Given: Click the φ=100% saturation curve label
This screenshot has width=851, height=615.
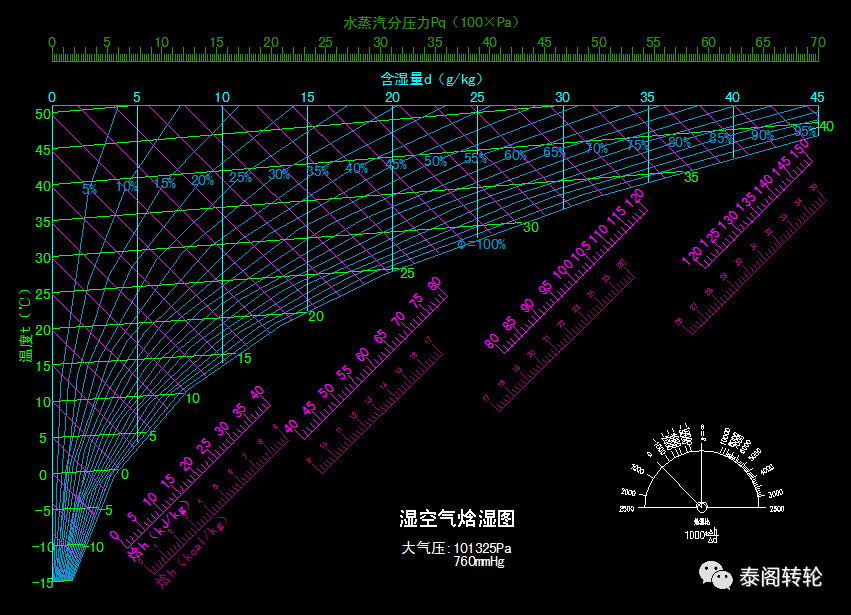Looking at the screenshot, I should point(482,244).
